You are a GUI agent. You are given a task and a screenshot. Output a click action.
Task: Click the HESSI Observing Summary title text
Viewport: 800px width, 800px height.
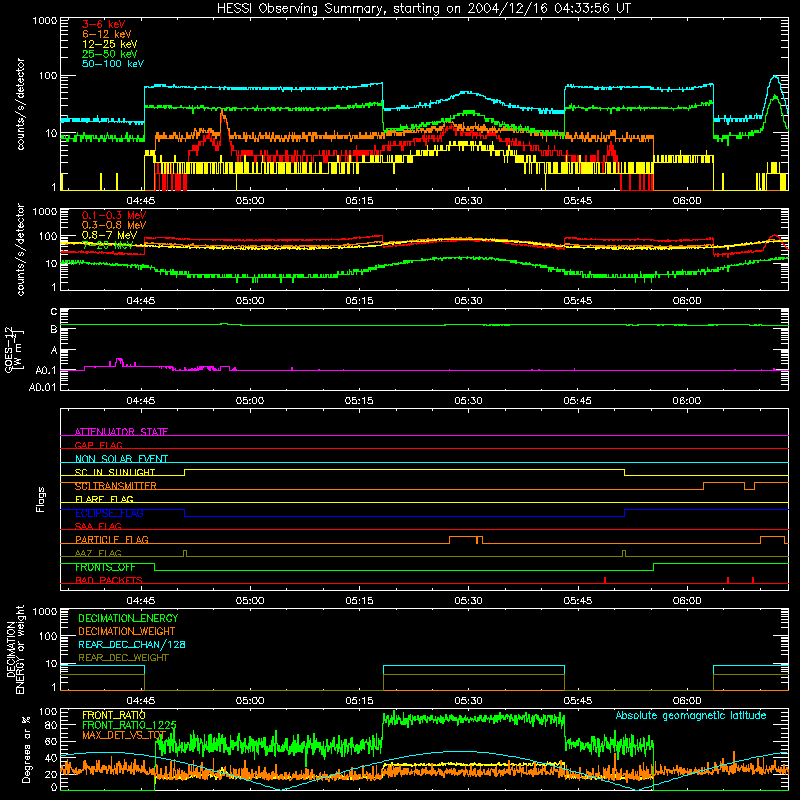[x=423, y=9]
